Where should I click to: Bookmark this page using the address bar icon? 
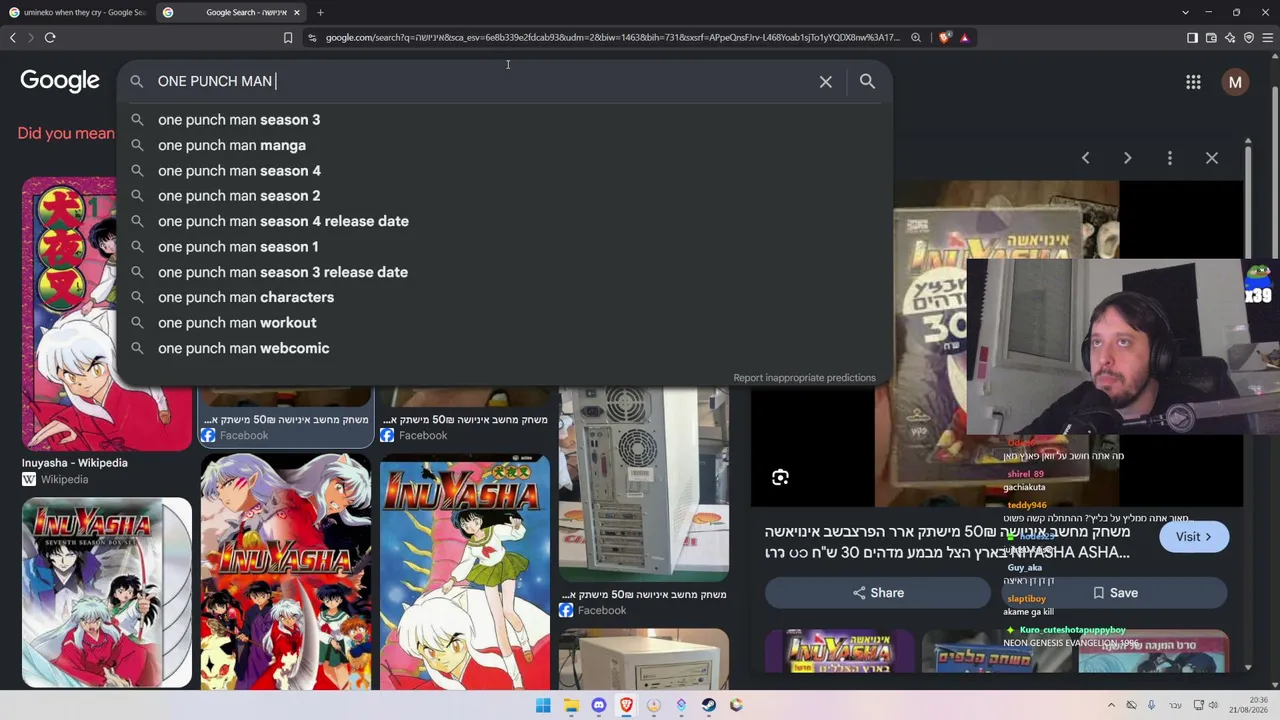pyautogui.click(x=288, y=38)
